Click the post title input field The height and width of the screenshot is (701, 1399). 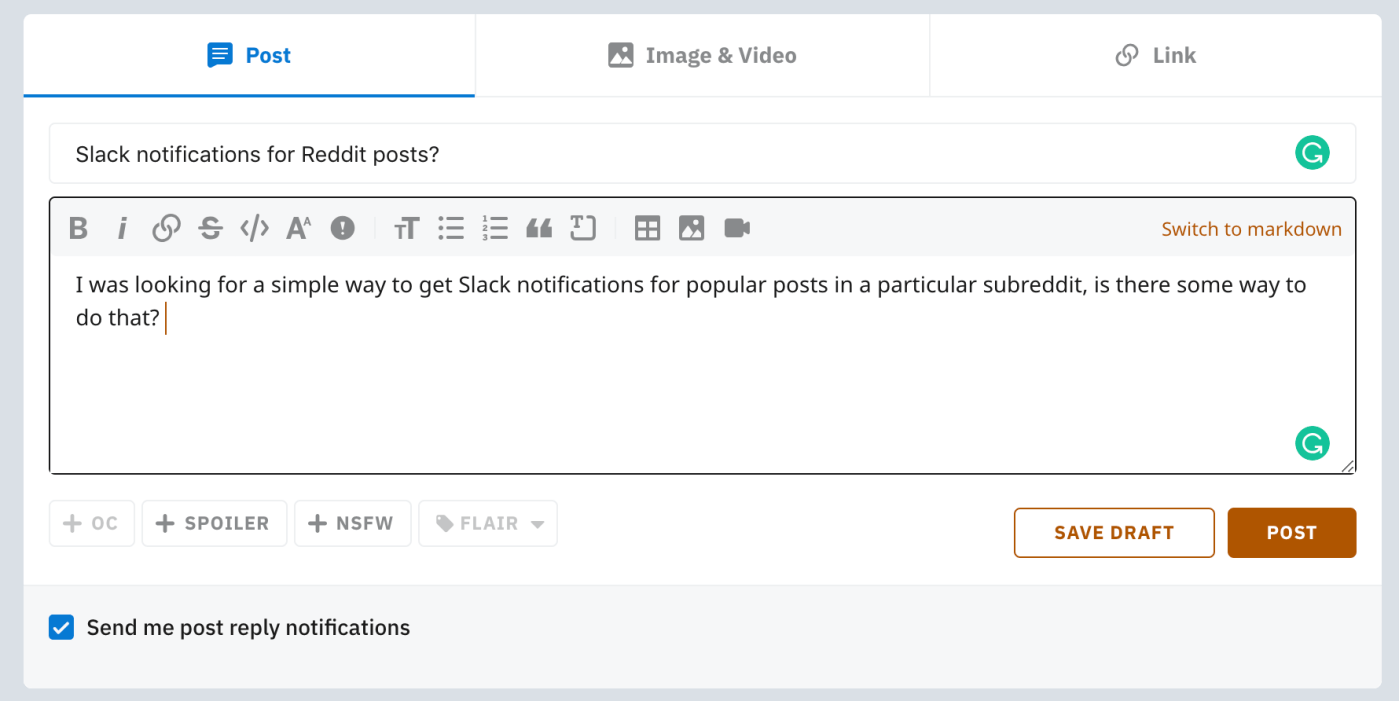pyautogui.click(x=702, y=154)
